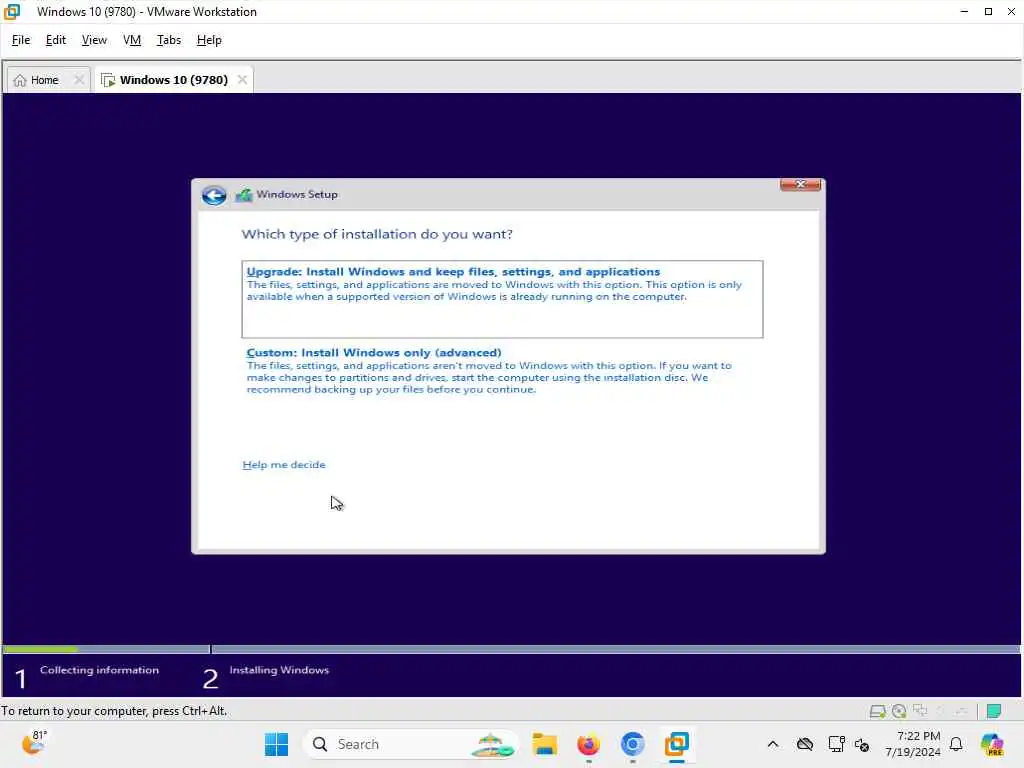1024x768 pixels.
Task: Show hidden system tray icons
Action: click(773, 744)
